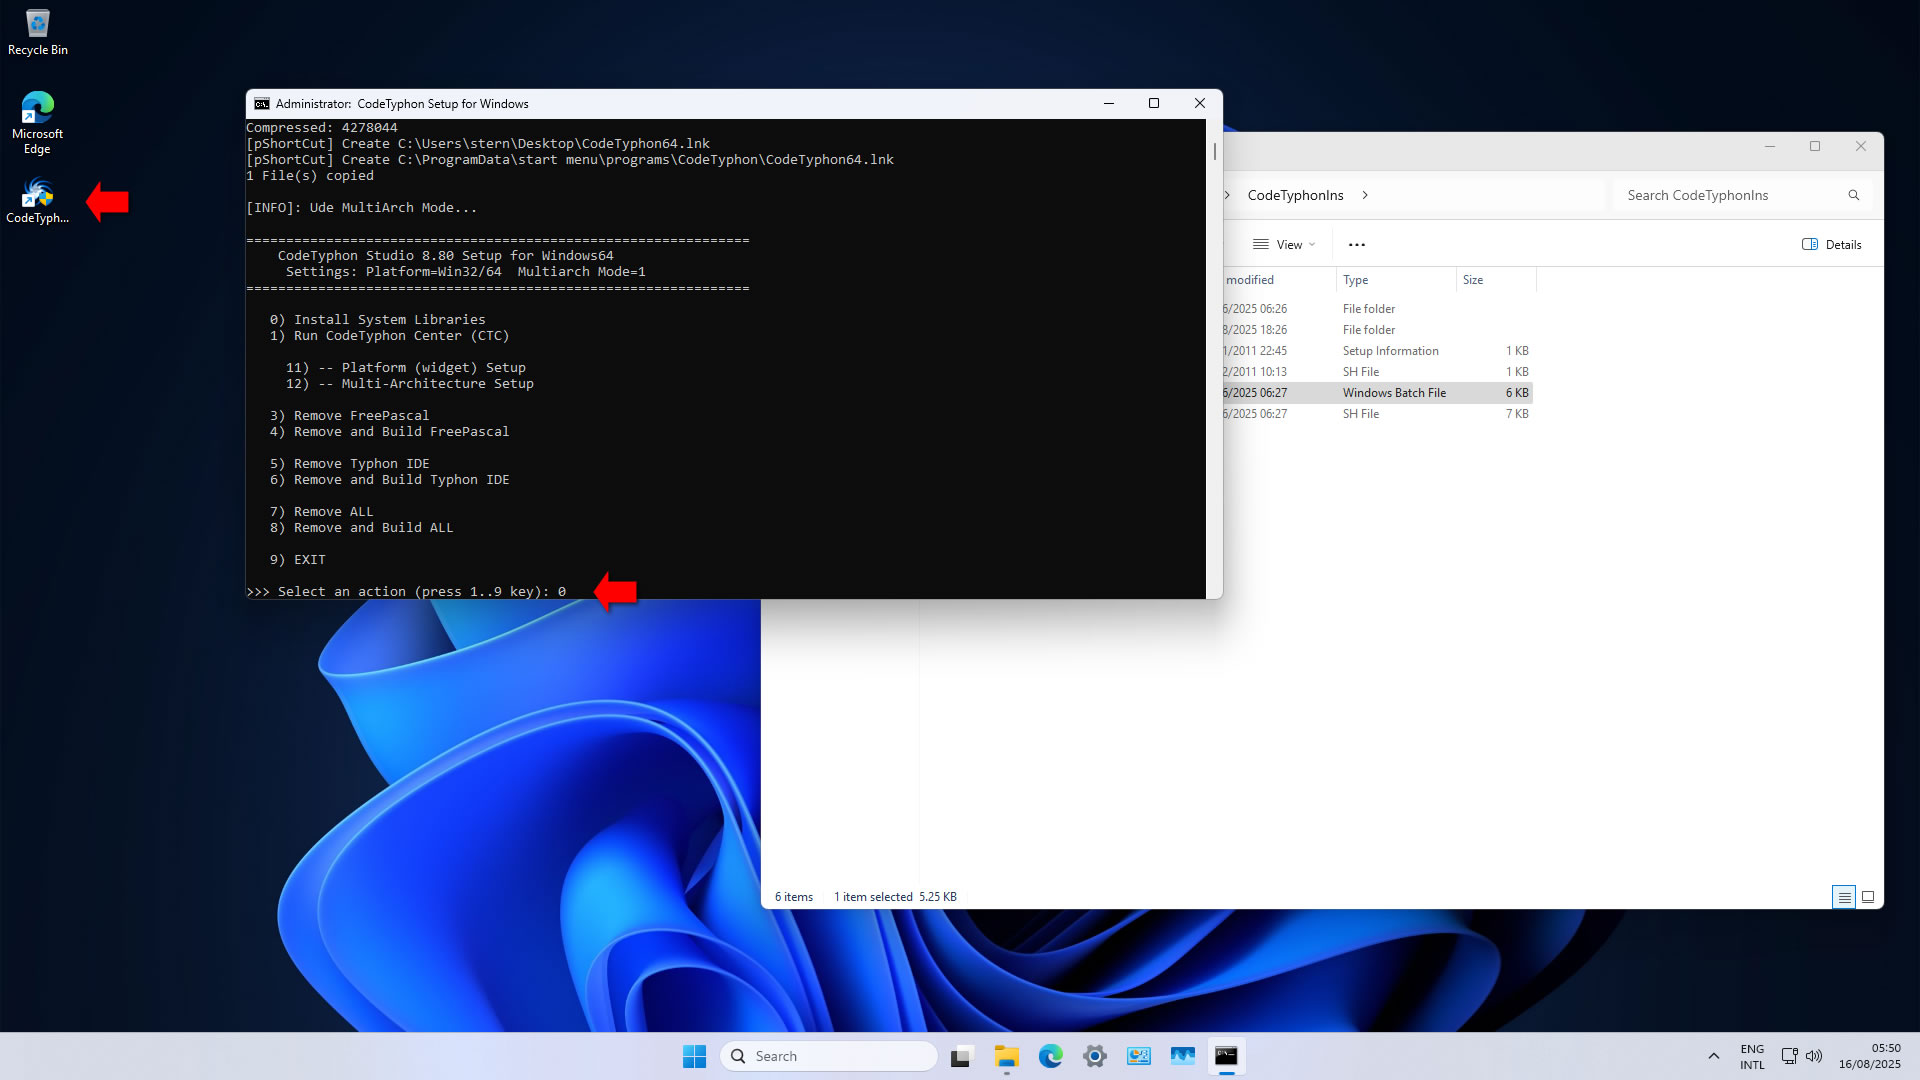Focus the Search CodeTyphonIns field
Screen dimensions: 1920x1080
point(1742,195)
